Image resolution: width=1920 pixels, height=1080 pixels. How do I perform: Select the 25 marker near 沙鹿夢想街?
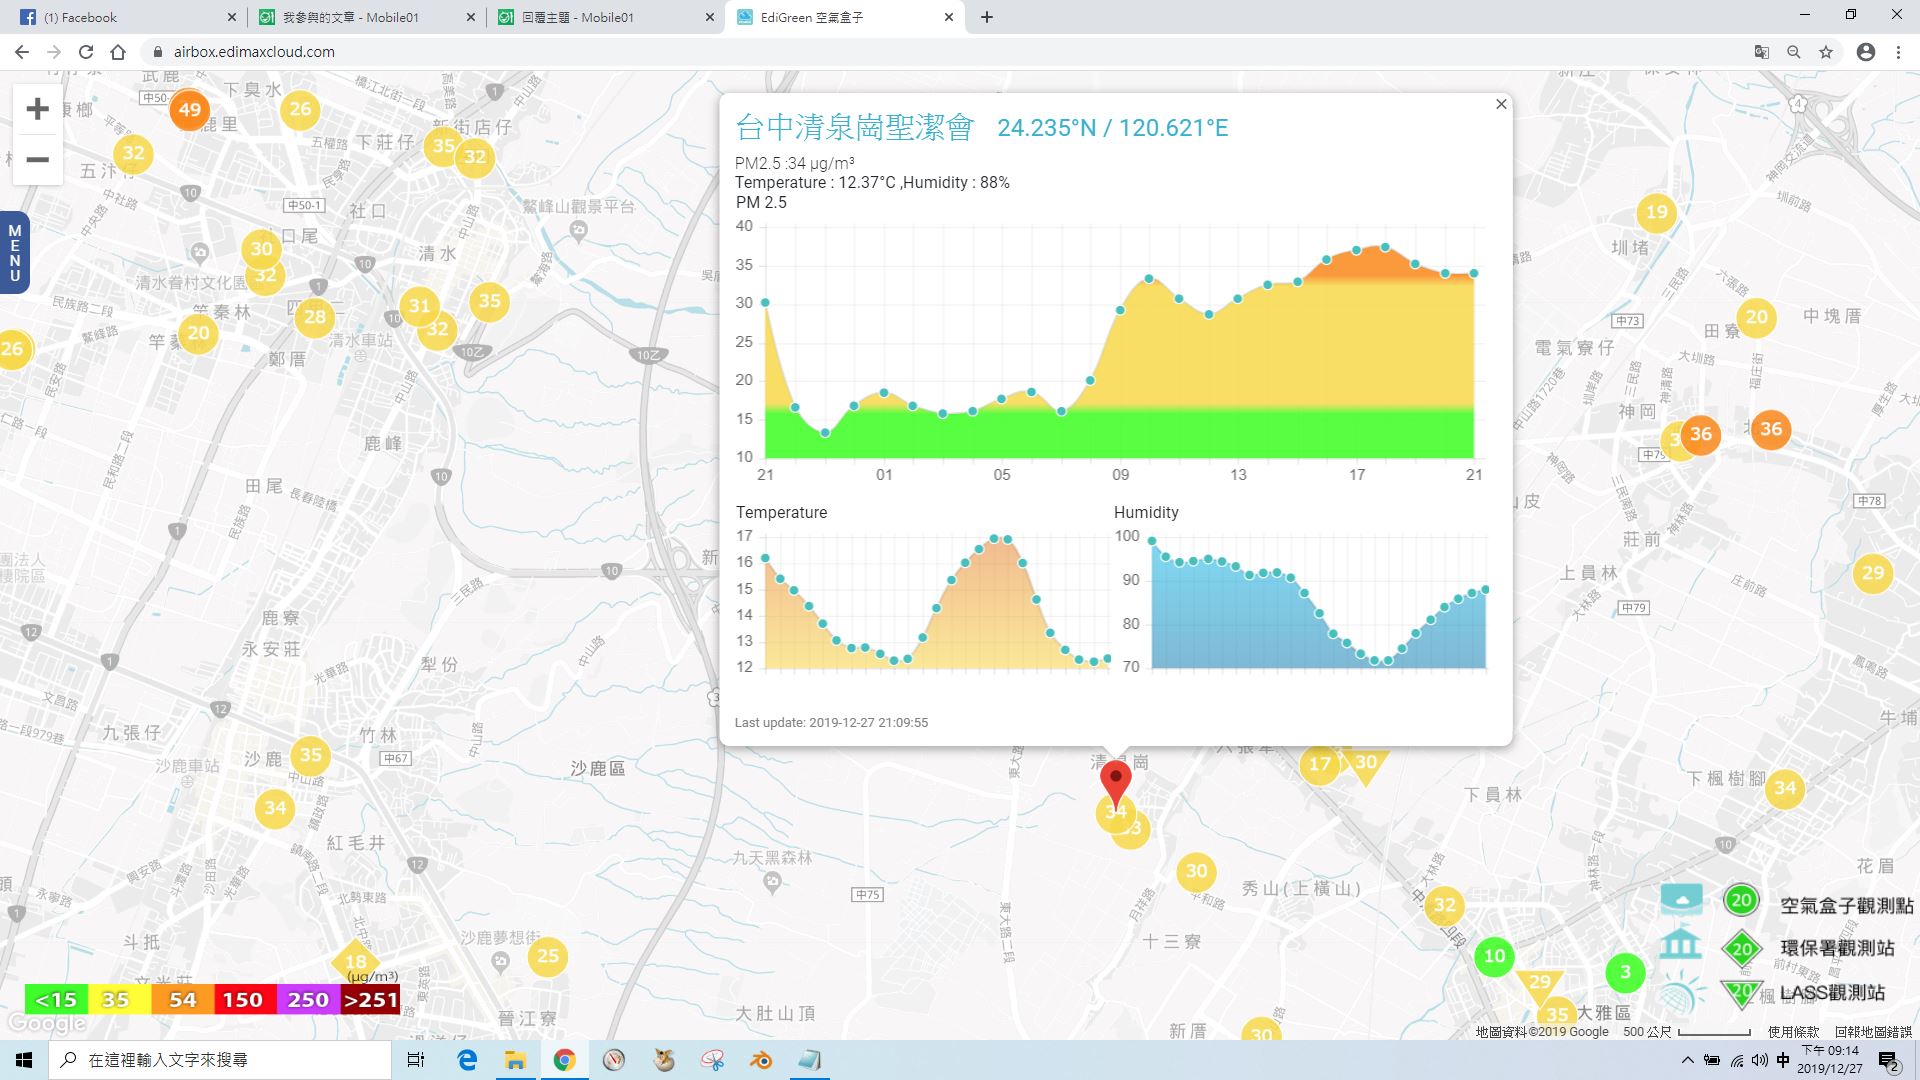coord(547,956)
